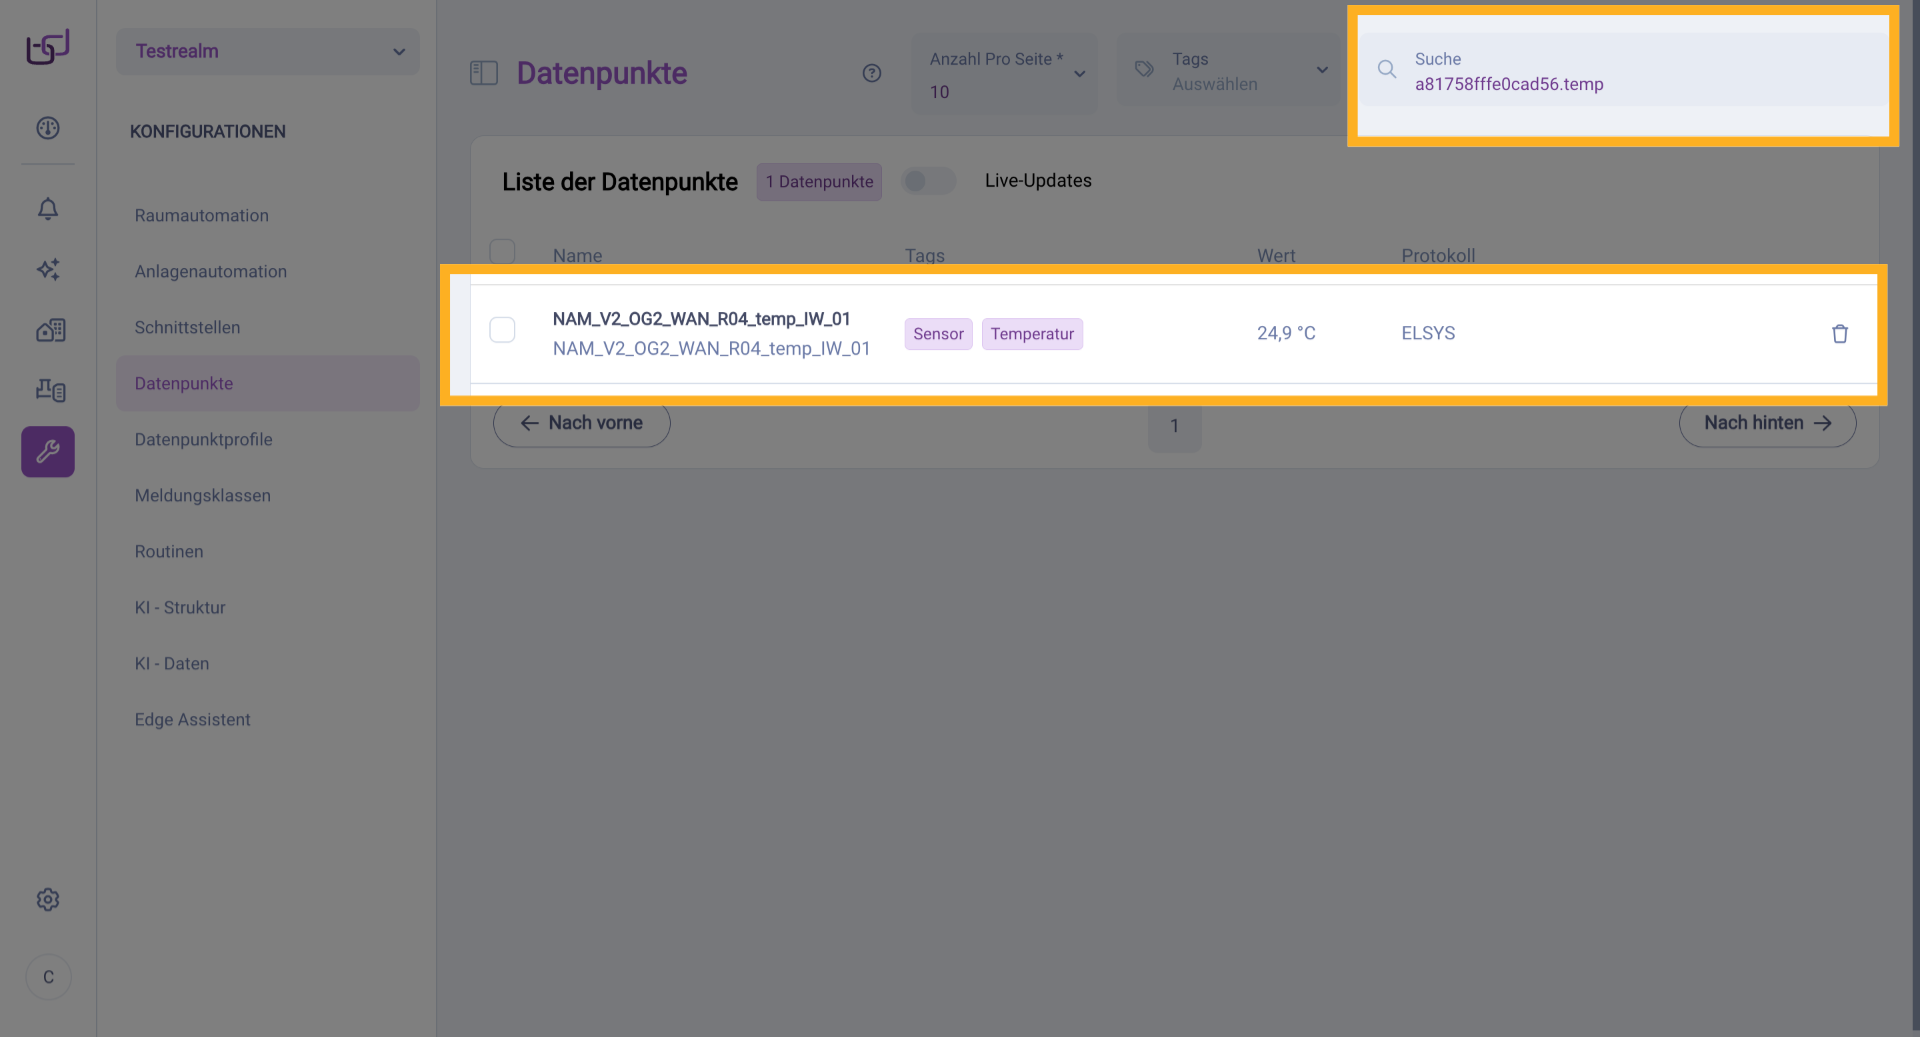
Task: Open the Tags Auswählen dropdown
Action: point(1230,71)
